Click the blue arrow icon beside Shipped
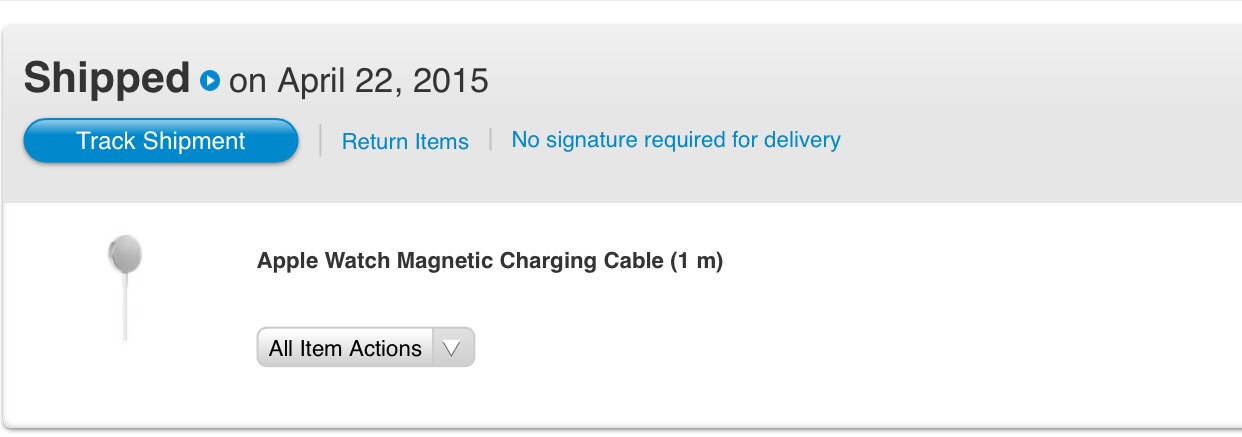The image size is (1242, 437). click(x=209, y=80)
